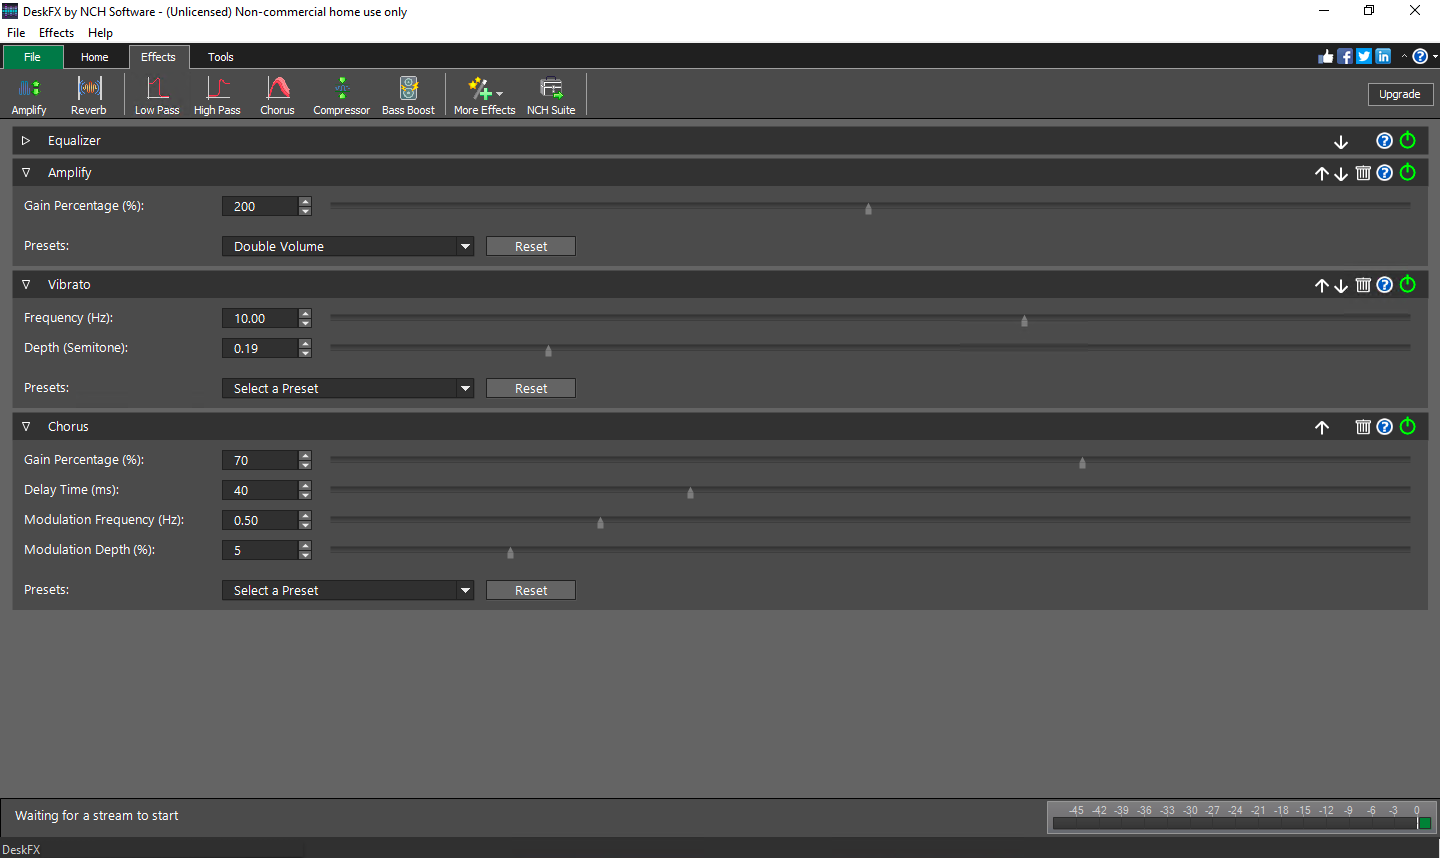Switch to the Tools tab
The width and height of the screenshot is (1440, 858).
(220, 57)
